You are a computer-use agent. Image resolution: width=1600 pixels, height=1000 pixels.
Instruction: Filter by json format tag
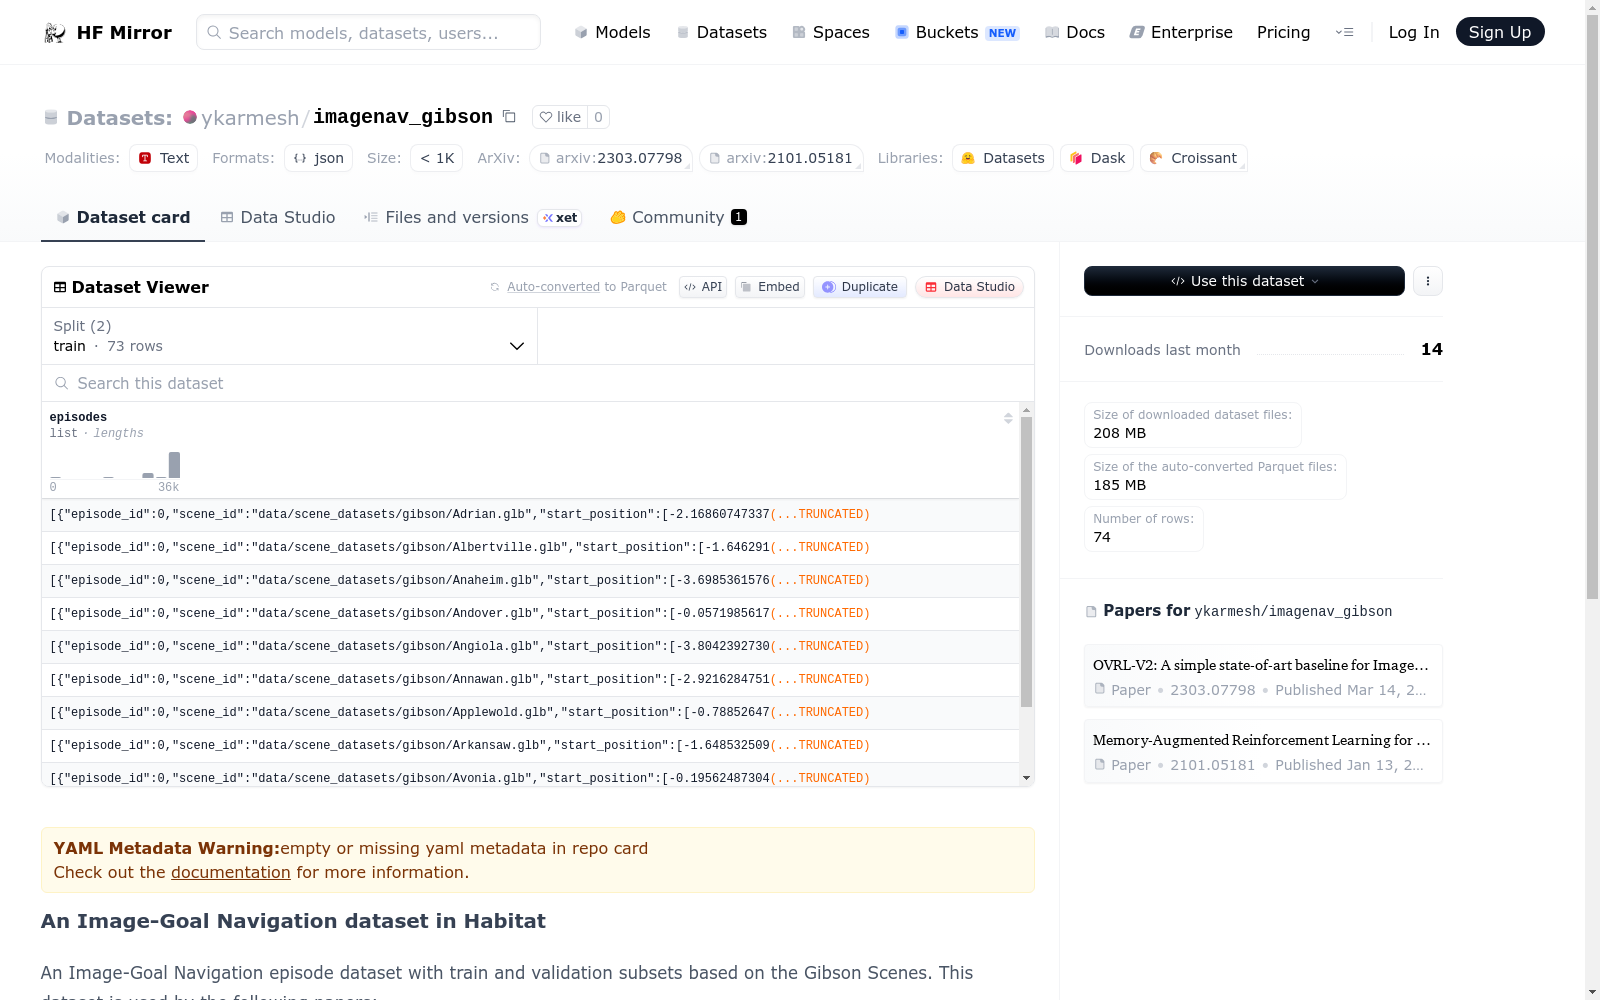coord(318,158)
